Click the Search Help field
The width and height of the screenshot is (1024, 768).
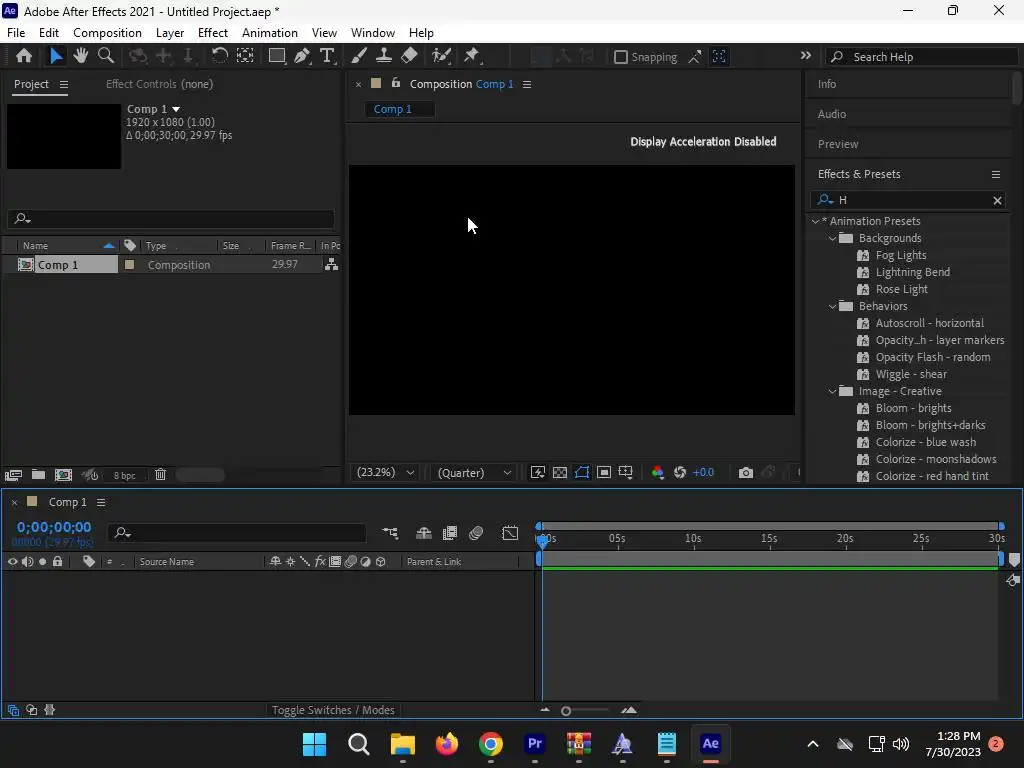coord(921,57)
